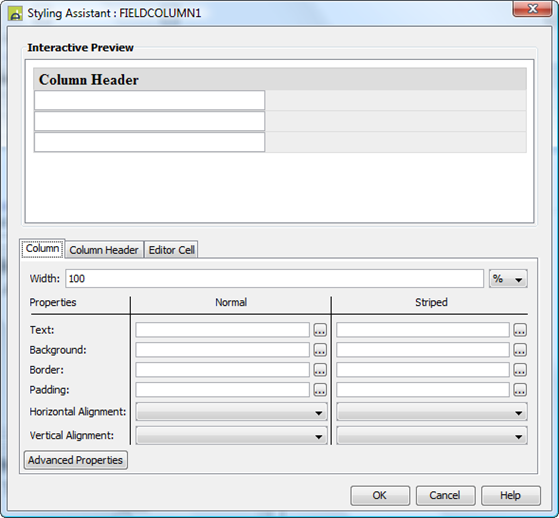Click the Advanced Properties button

point(76,460)
